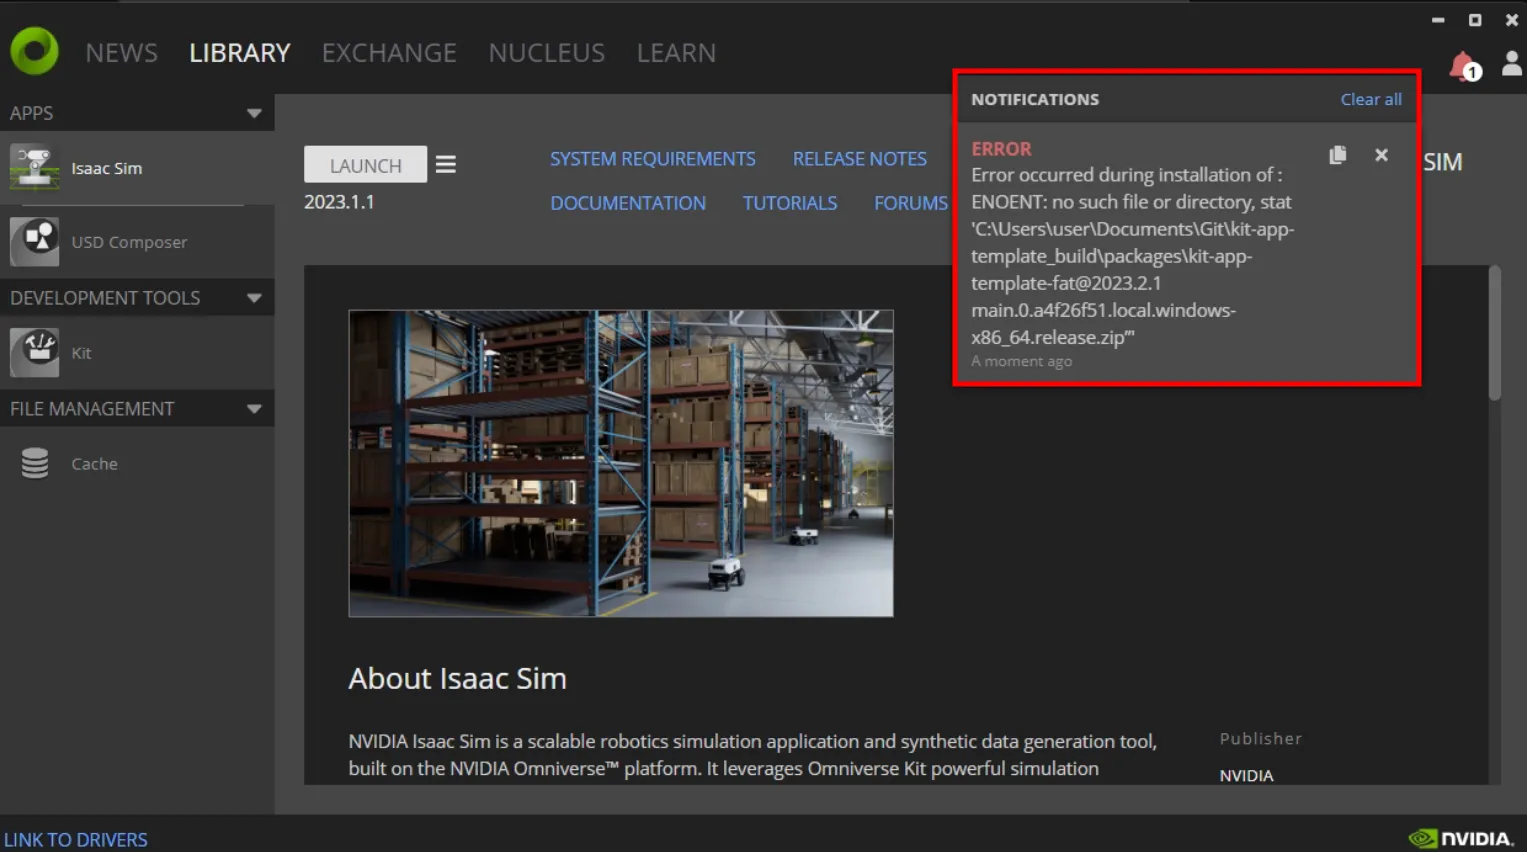
Task: Open DOCUMENTATION link
Action: point(628,203)
